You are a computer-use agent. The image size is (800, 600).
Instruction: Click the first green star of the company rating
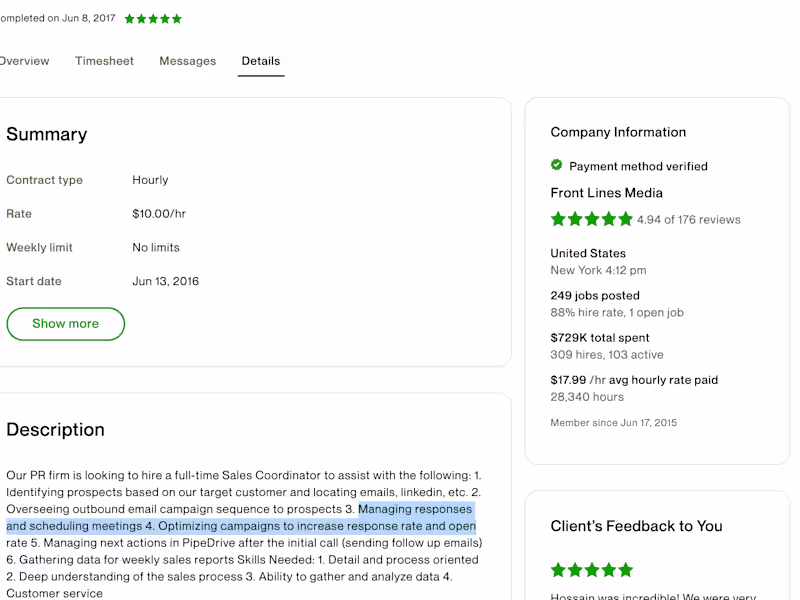[x=558, y=219]
